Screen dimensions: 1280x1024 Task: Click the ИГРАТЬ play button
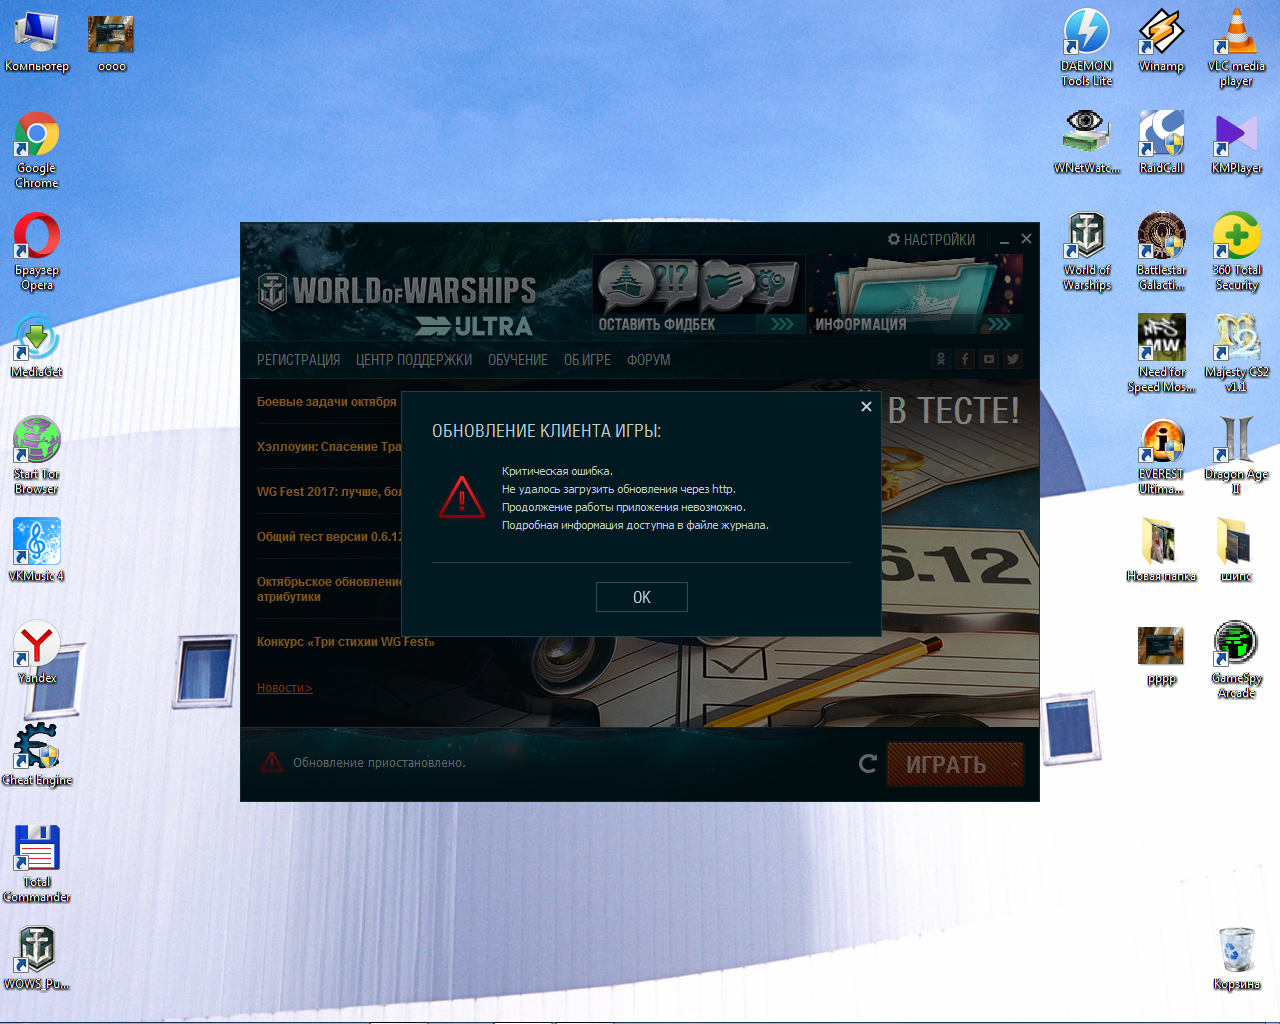(x=955, y=764)
